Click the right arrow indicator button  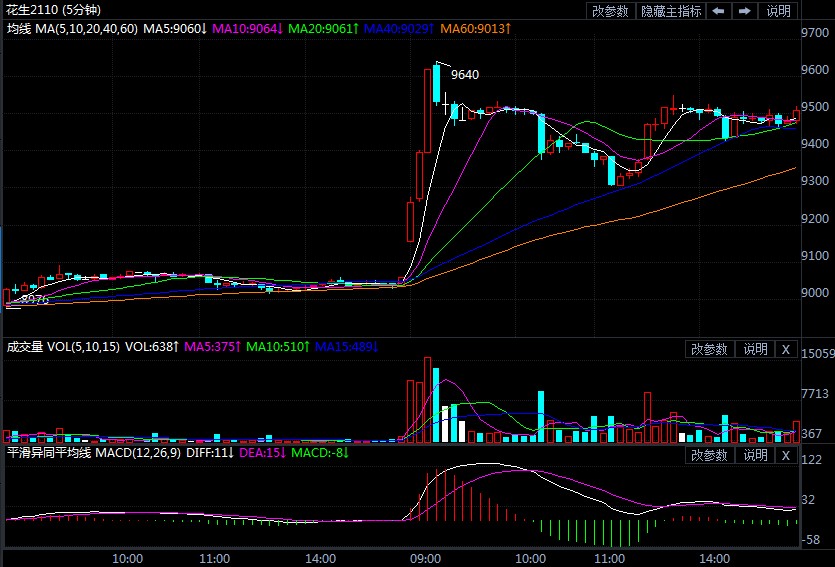745,11
